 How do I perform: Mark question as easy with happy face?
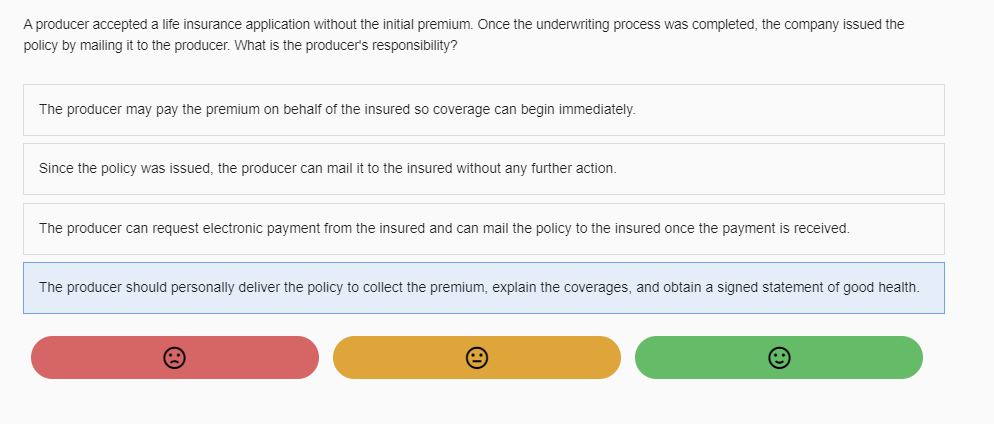pos(779,357)
